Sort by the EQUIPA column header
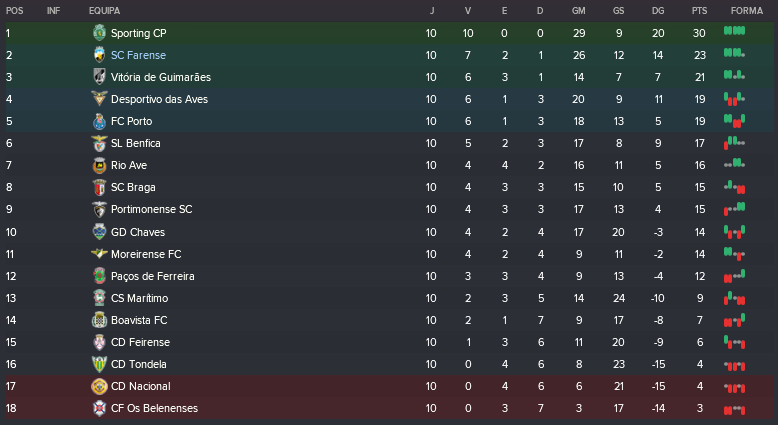This screenshot has width=778, height=425. click(104, 10)
